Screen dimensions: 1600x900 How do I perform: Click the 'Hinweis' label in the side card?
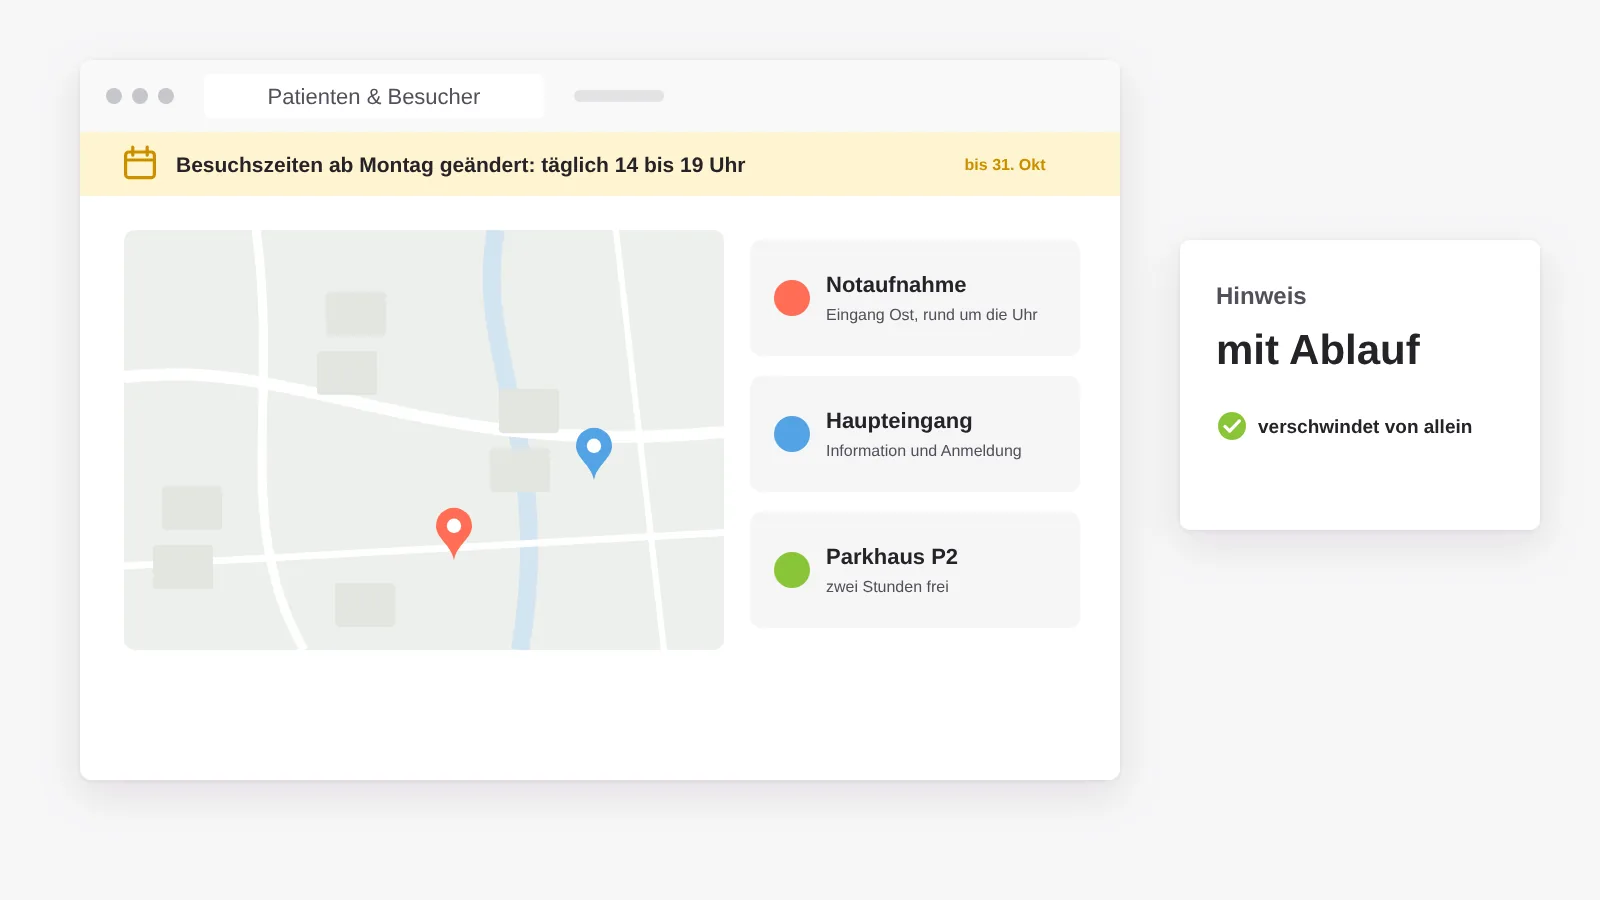(x=1261, y=296)
